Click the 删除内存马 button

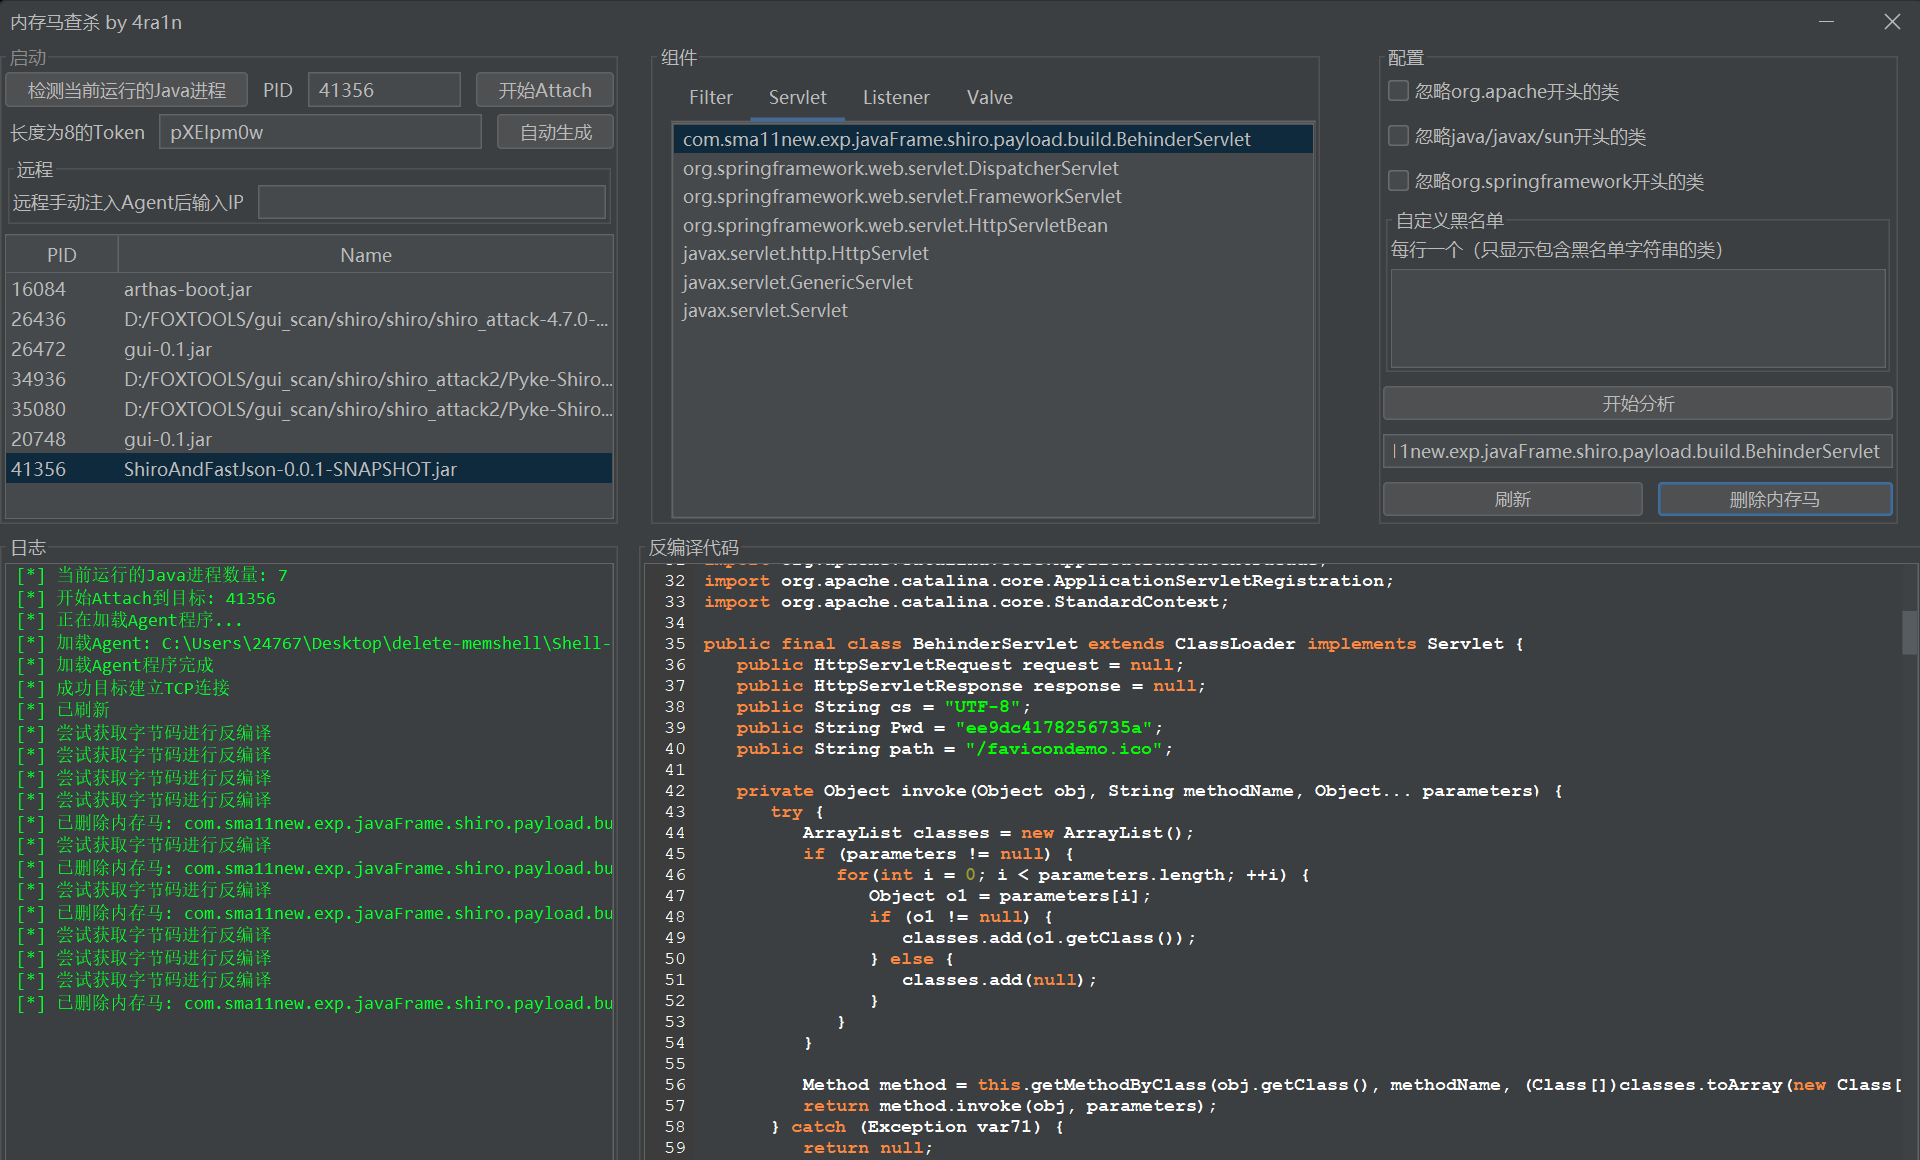tap(1774, 499)
